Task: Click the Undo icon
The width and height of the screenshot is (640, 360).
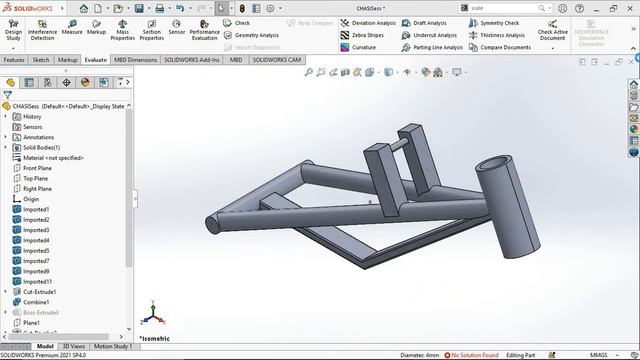Action: click(x=180, y=8)
